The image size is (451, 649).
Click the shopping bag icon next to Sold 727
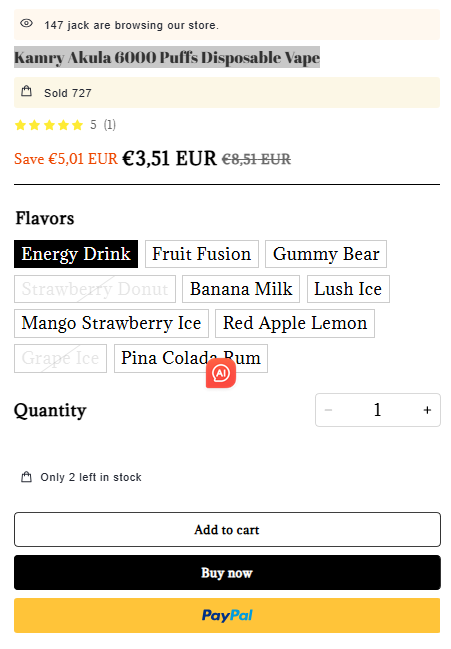tap(26, 91)
